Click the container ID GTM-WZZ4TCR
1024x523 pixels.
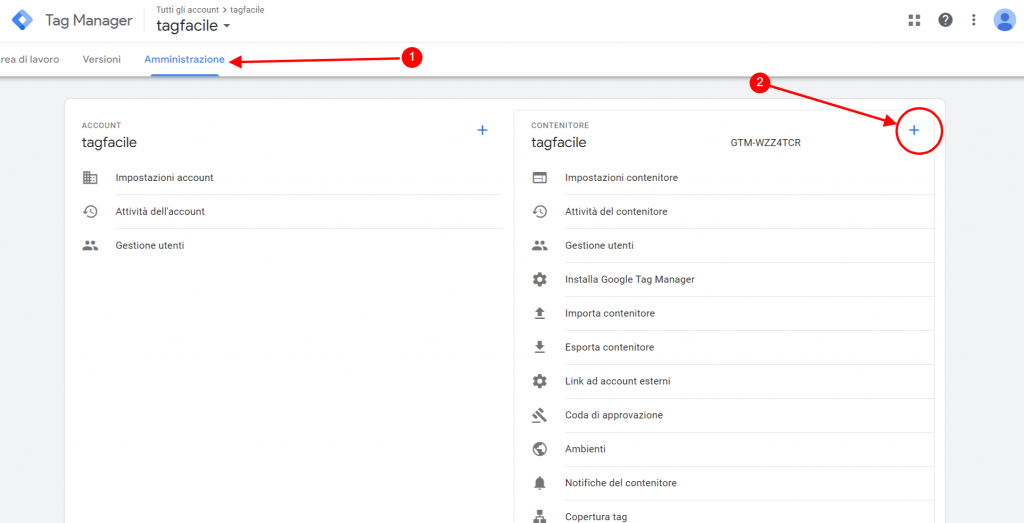pyautogui.click(x=765, y=143)
